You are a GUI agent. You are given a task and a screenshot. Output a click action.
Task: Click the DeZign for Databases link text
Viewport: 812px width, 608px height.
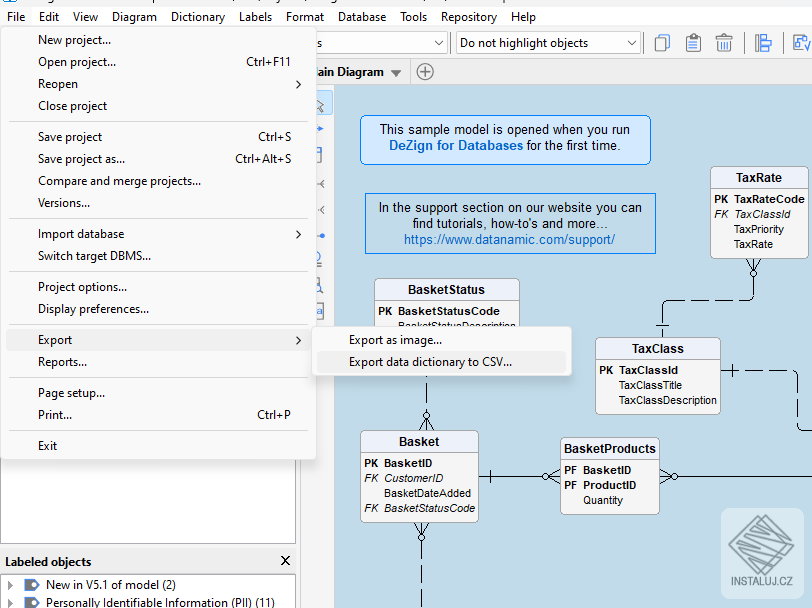pyautogui.click(x=456, y=146)
